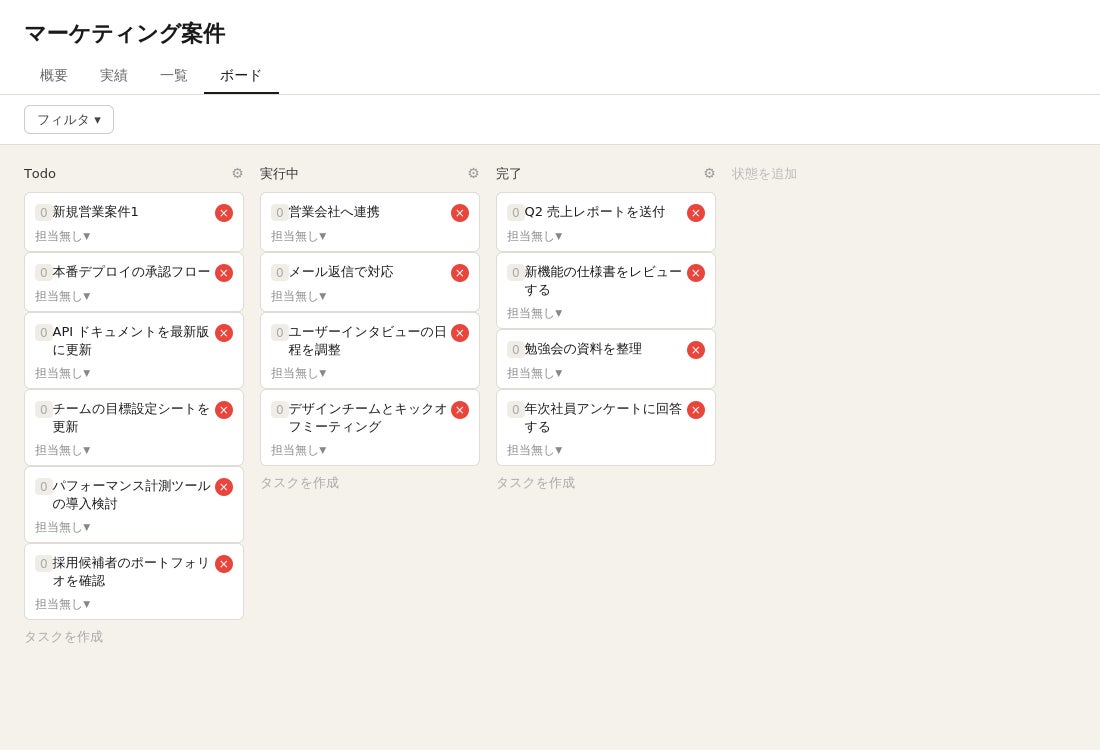The height and width of the screenshot is (750, 1100).
Task: Delete Q2 売上レポートを送付 task
Action: coord(696,213)
